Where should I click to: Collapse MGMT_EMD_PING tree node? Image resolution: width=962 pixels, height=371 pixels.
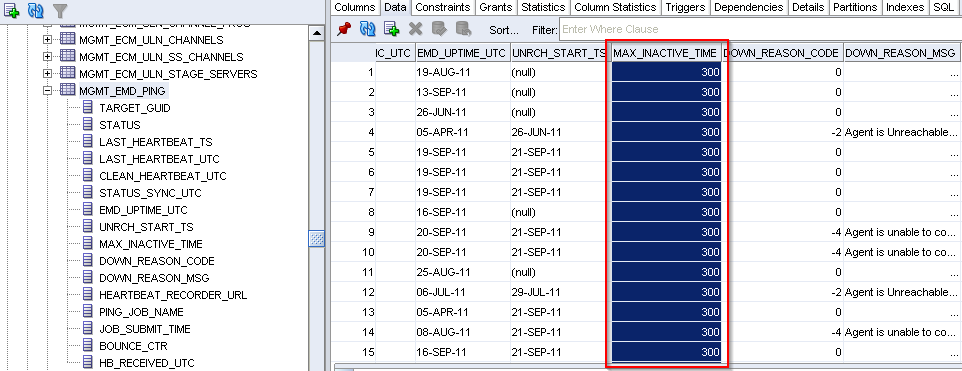pyautogui.click(x=47, y=91)
